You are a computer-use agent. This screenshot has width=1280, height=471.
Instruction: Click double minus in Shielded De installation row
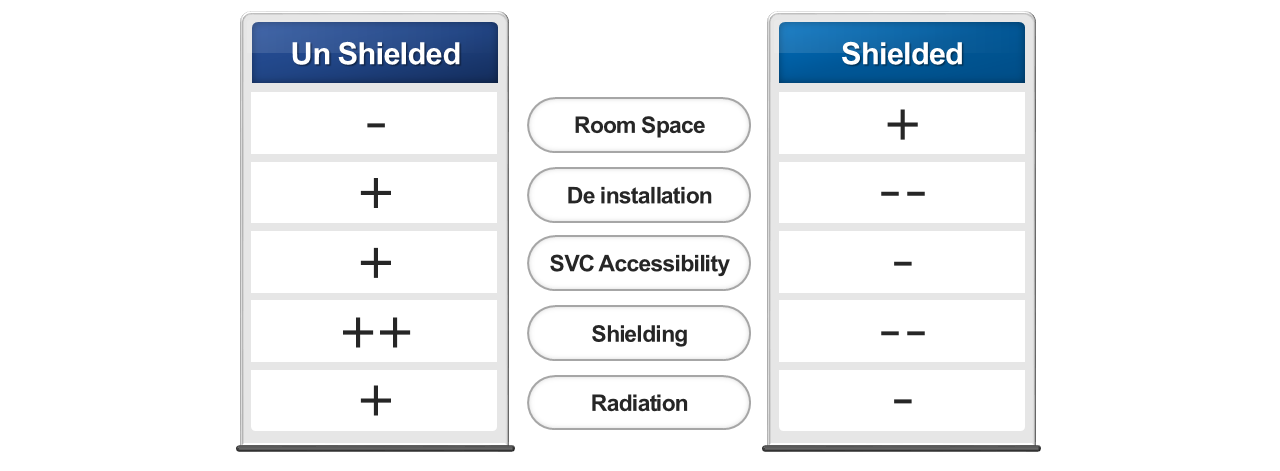[902, 194]
